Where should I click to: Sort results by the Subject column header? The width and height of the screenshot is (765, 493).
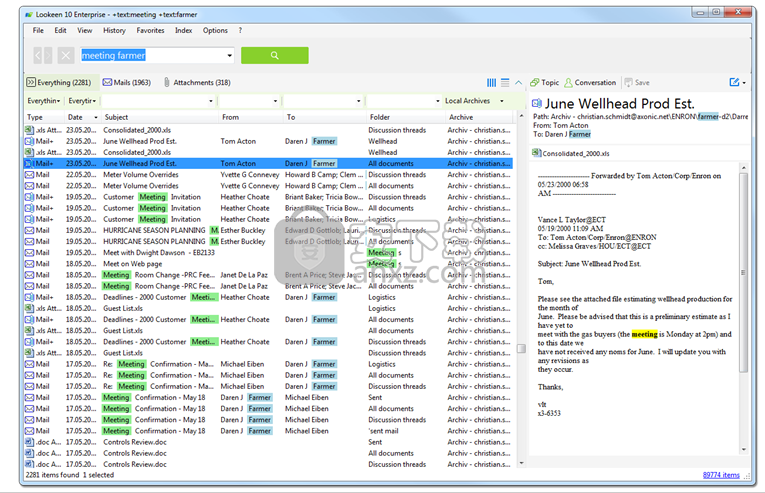coord(159,118)
